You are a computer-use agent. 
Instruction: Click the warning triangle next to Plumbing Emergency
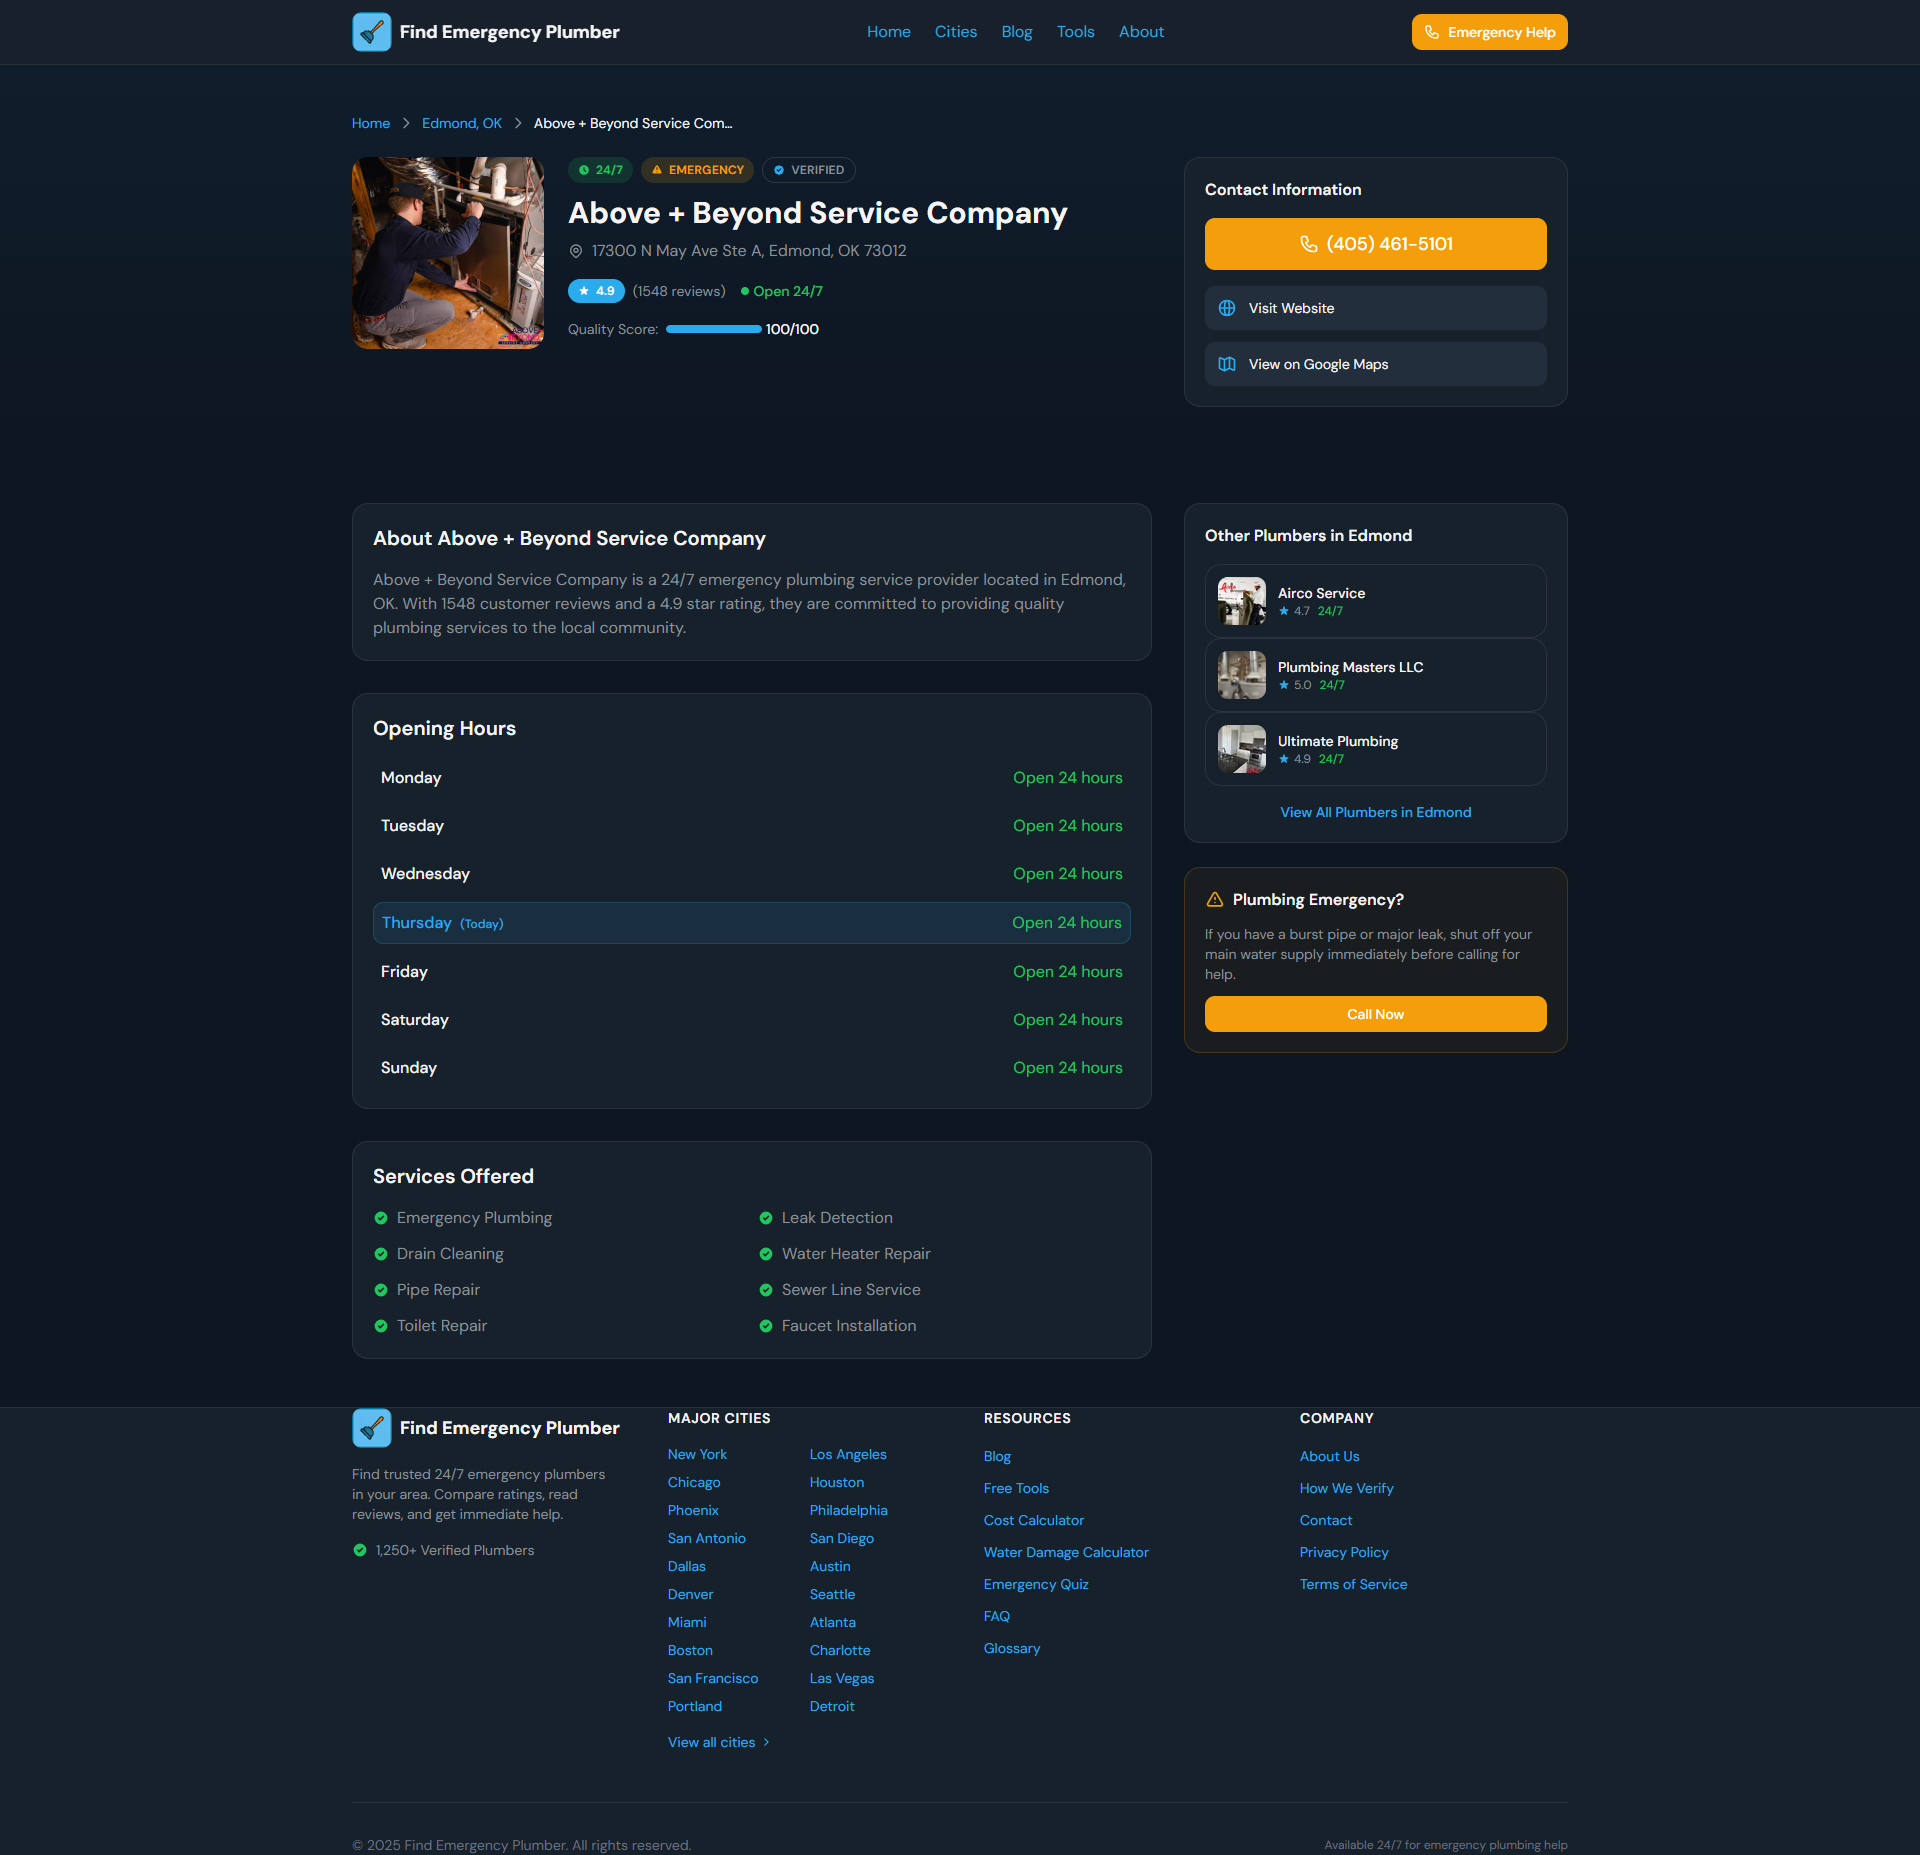click(x=1215, y=900)
